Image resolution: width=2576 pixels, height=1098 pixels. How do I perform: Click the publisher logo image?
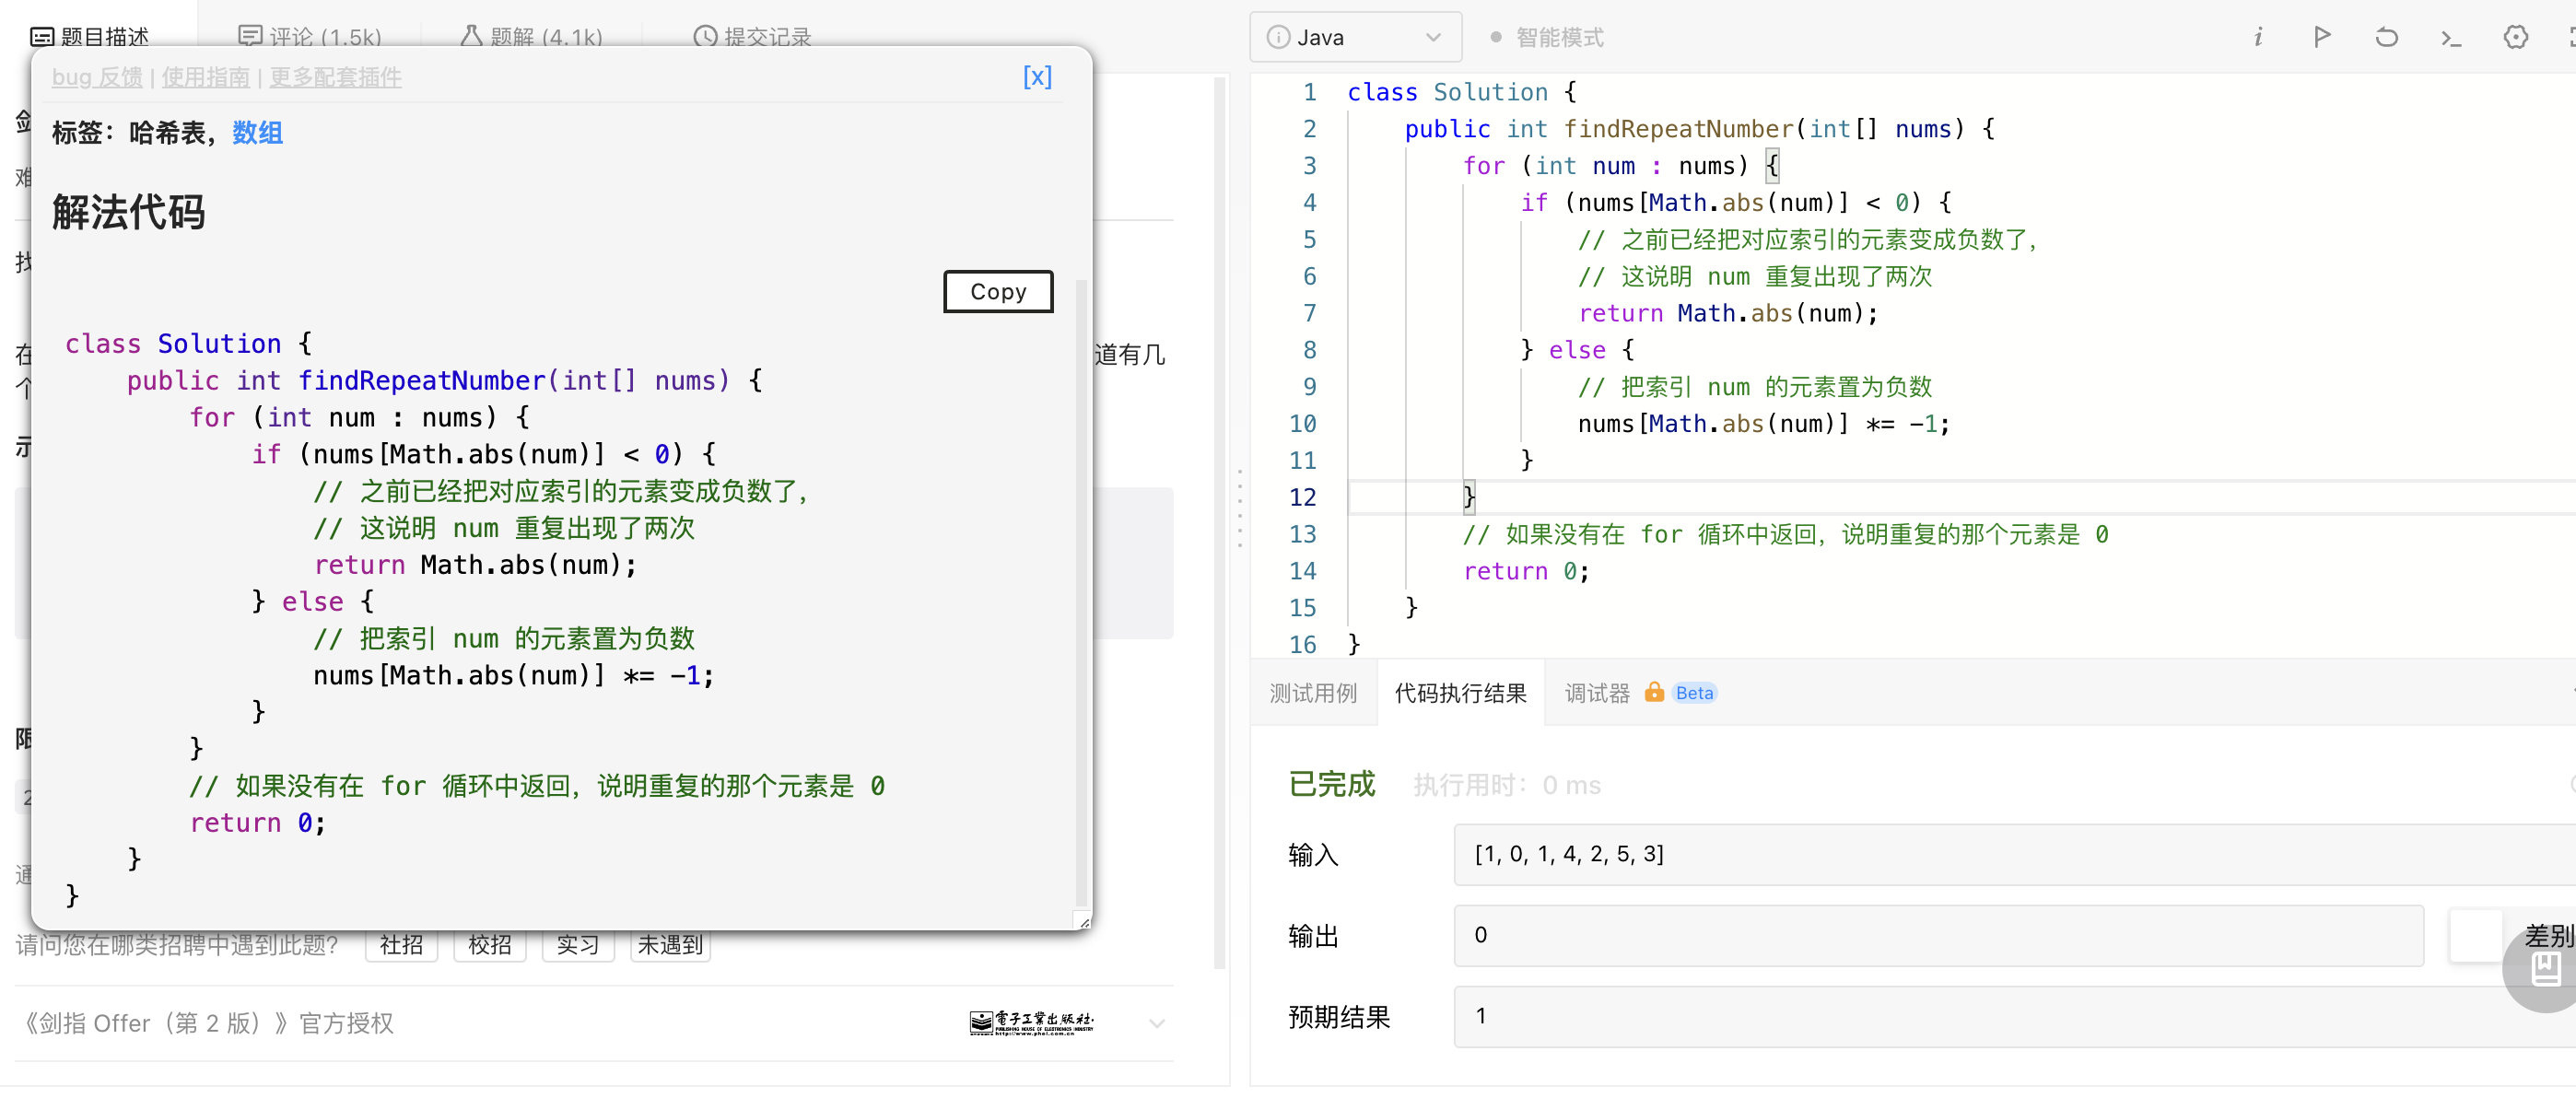(1032, 1022)
